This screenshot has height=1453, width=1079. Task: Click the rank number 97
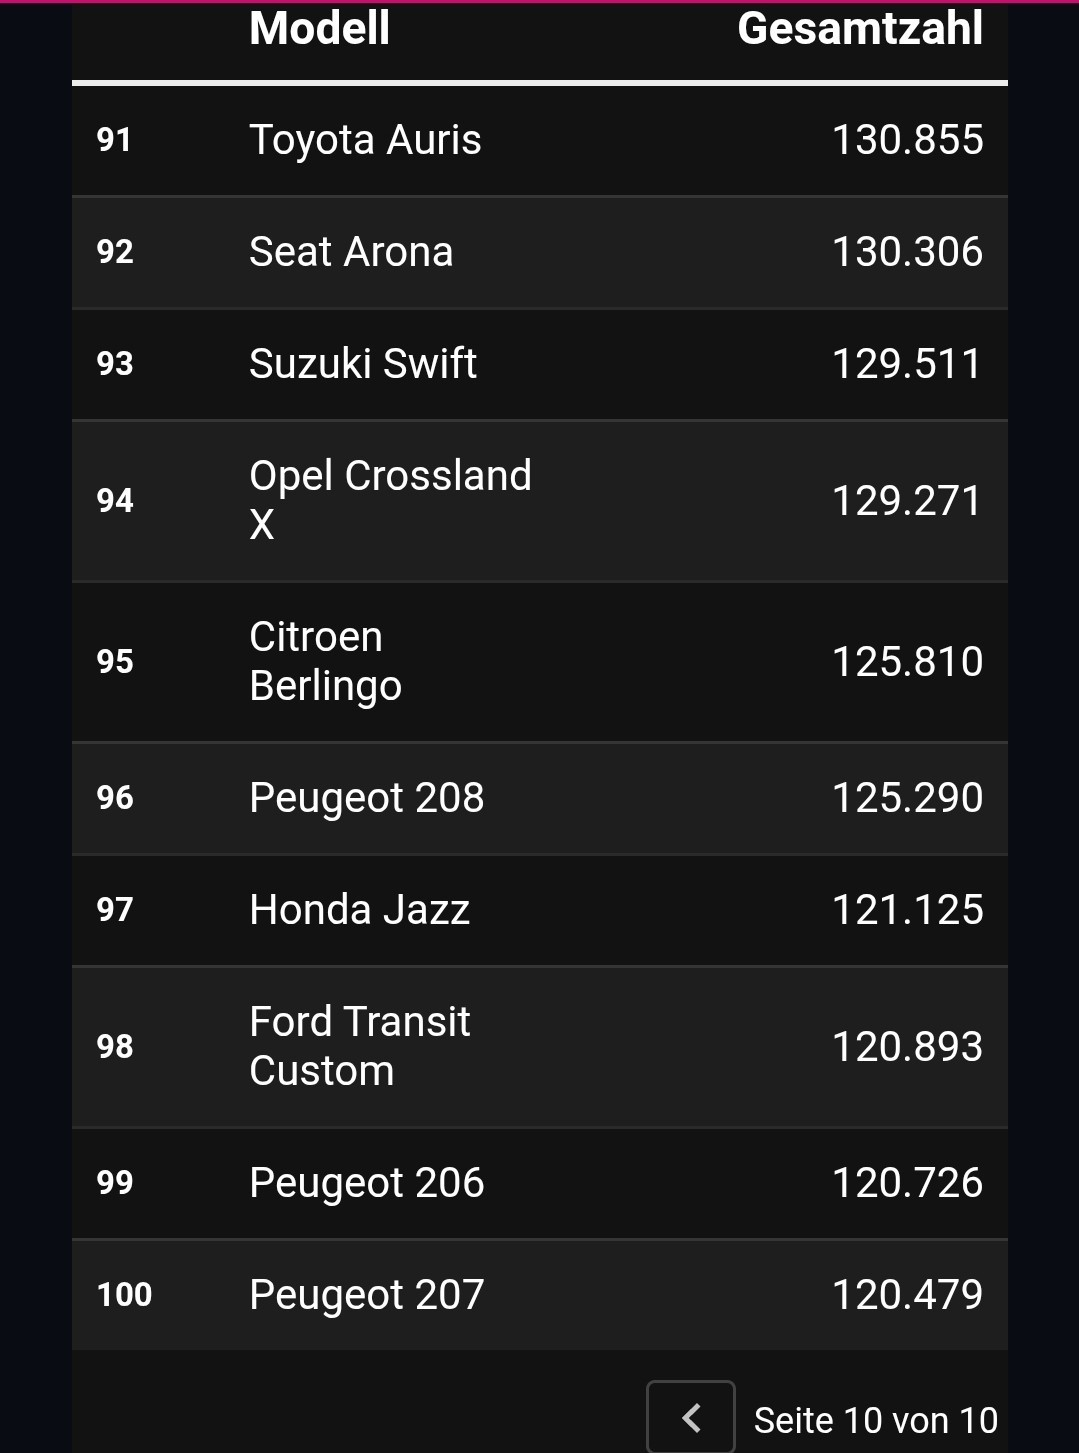(115, 909)
